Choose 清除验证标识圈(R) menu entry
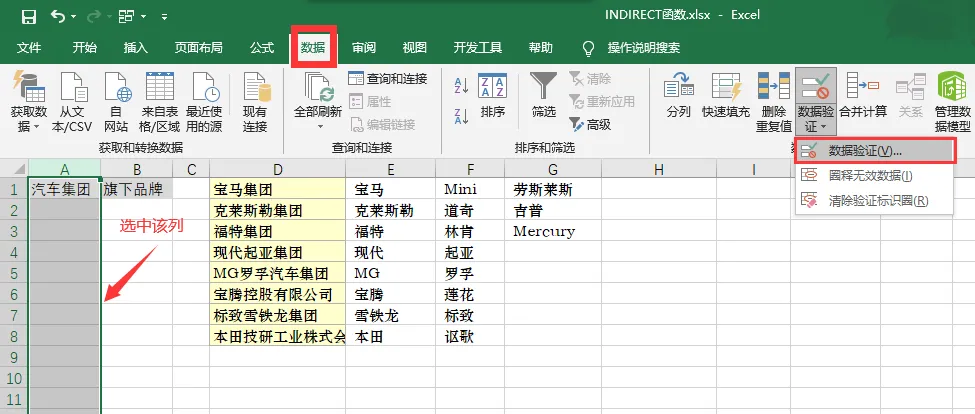The width and height of the screenshot is (975, 414). [874, 201]
